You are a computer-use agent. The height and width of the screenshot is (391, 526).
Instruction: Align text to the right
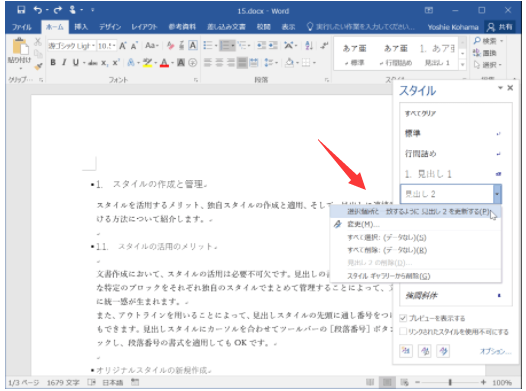click(231, 62)
